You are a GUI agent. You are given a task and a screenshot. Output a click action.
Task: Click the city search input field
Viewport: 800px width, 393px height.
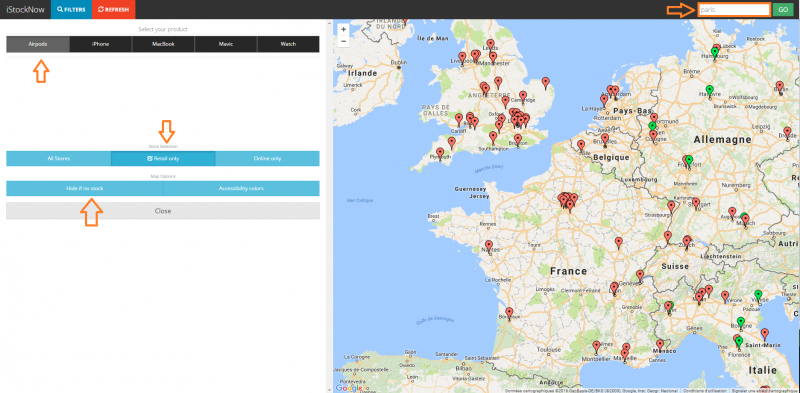click(734, 10)
